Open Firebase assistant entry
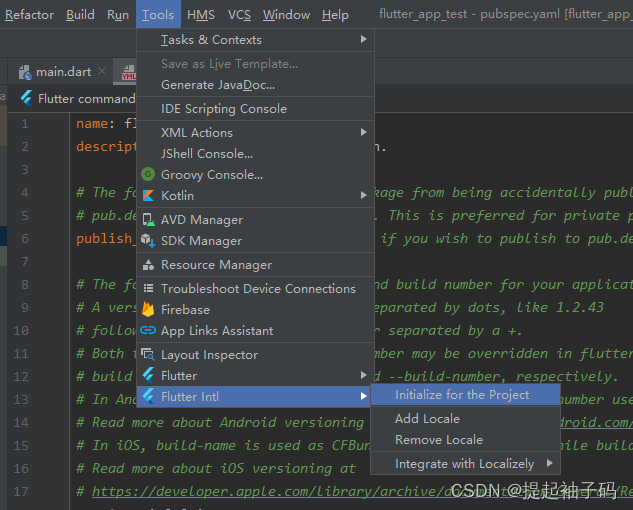 256,310
